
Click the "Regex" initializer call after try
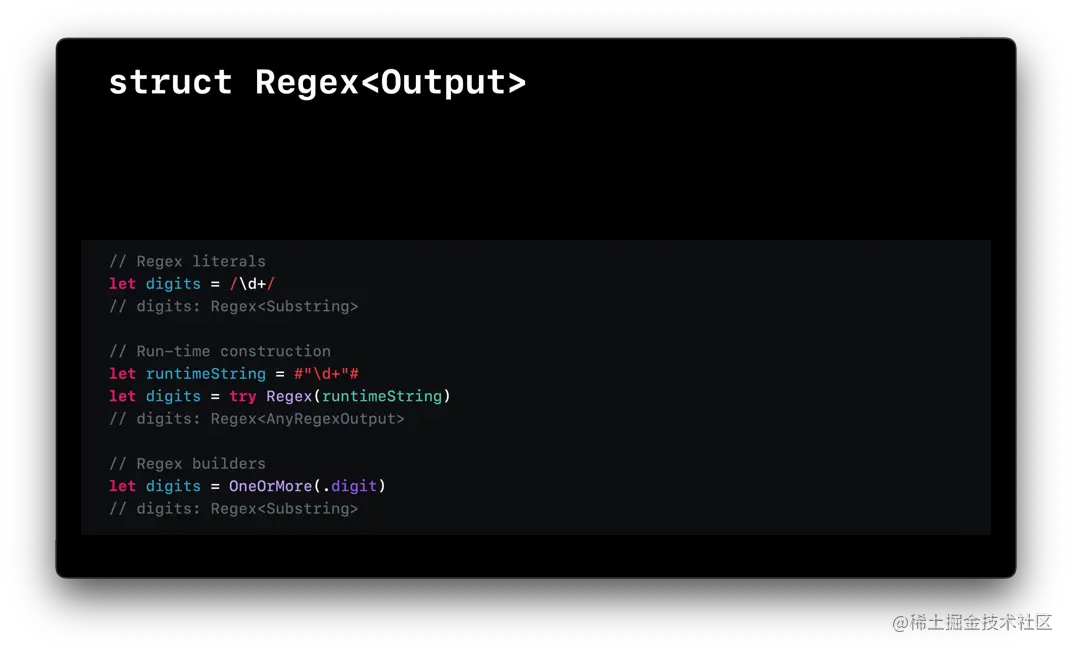(289, 396)
